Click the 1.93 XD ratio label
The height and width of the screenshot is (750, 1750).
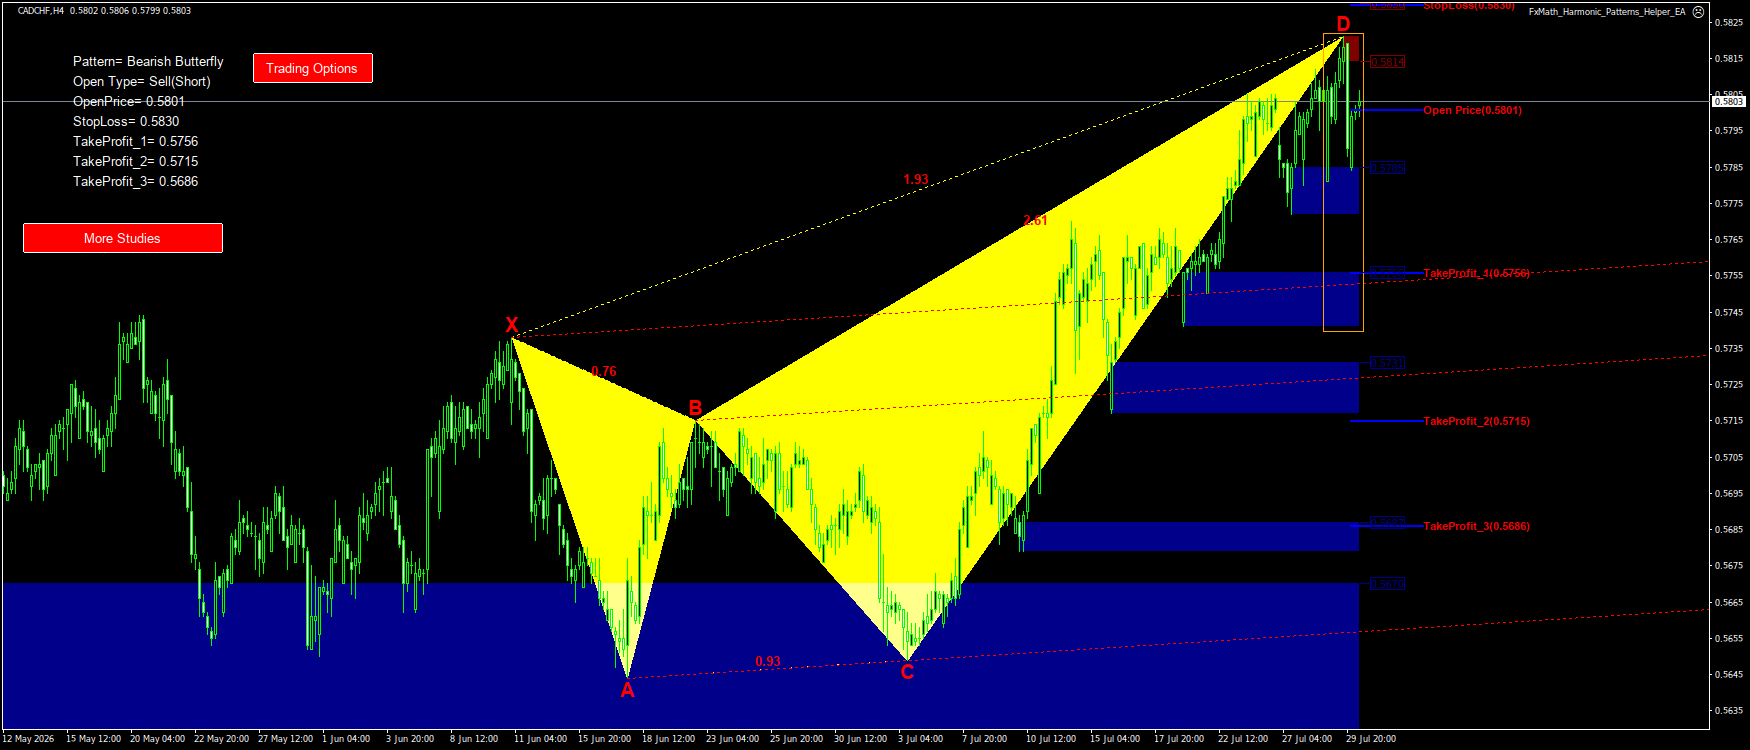point(916,179)
